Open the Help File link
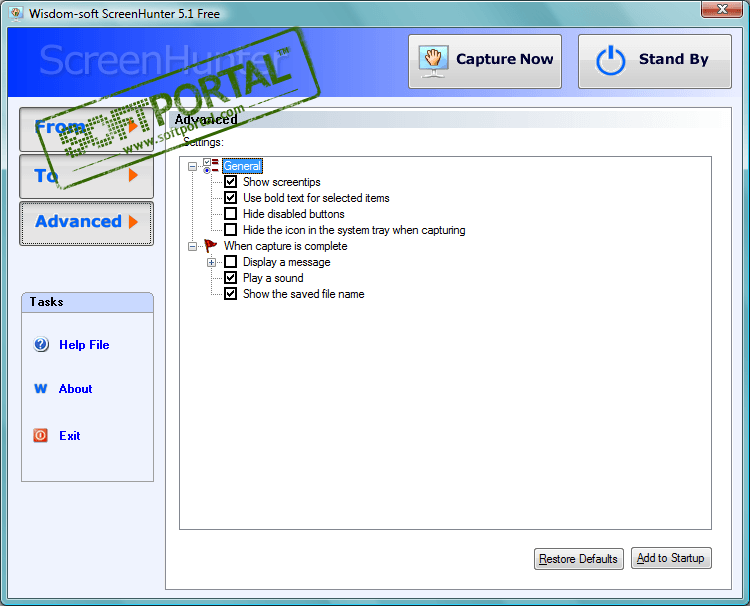The height and width of the screenshot is (606, 750). coord(84,344)
